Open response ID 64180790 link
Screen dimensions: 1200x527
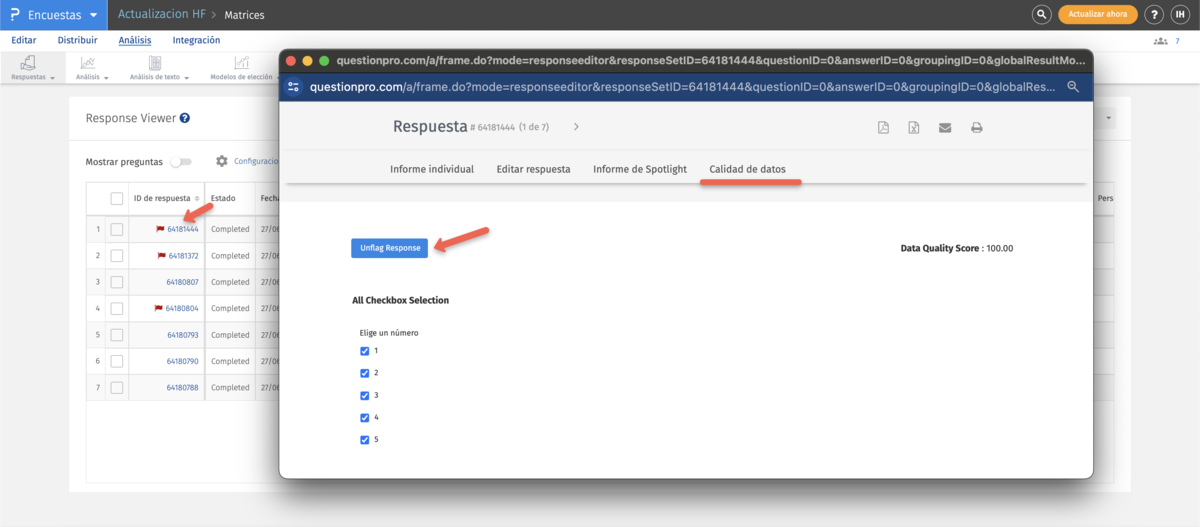(x=182, y=361)
